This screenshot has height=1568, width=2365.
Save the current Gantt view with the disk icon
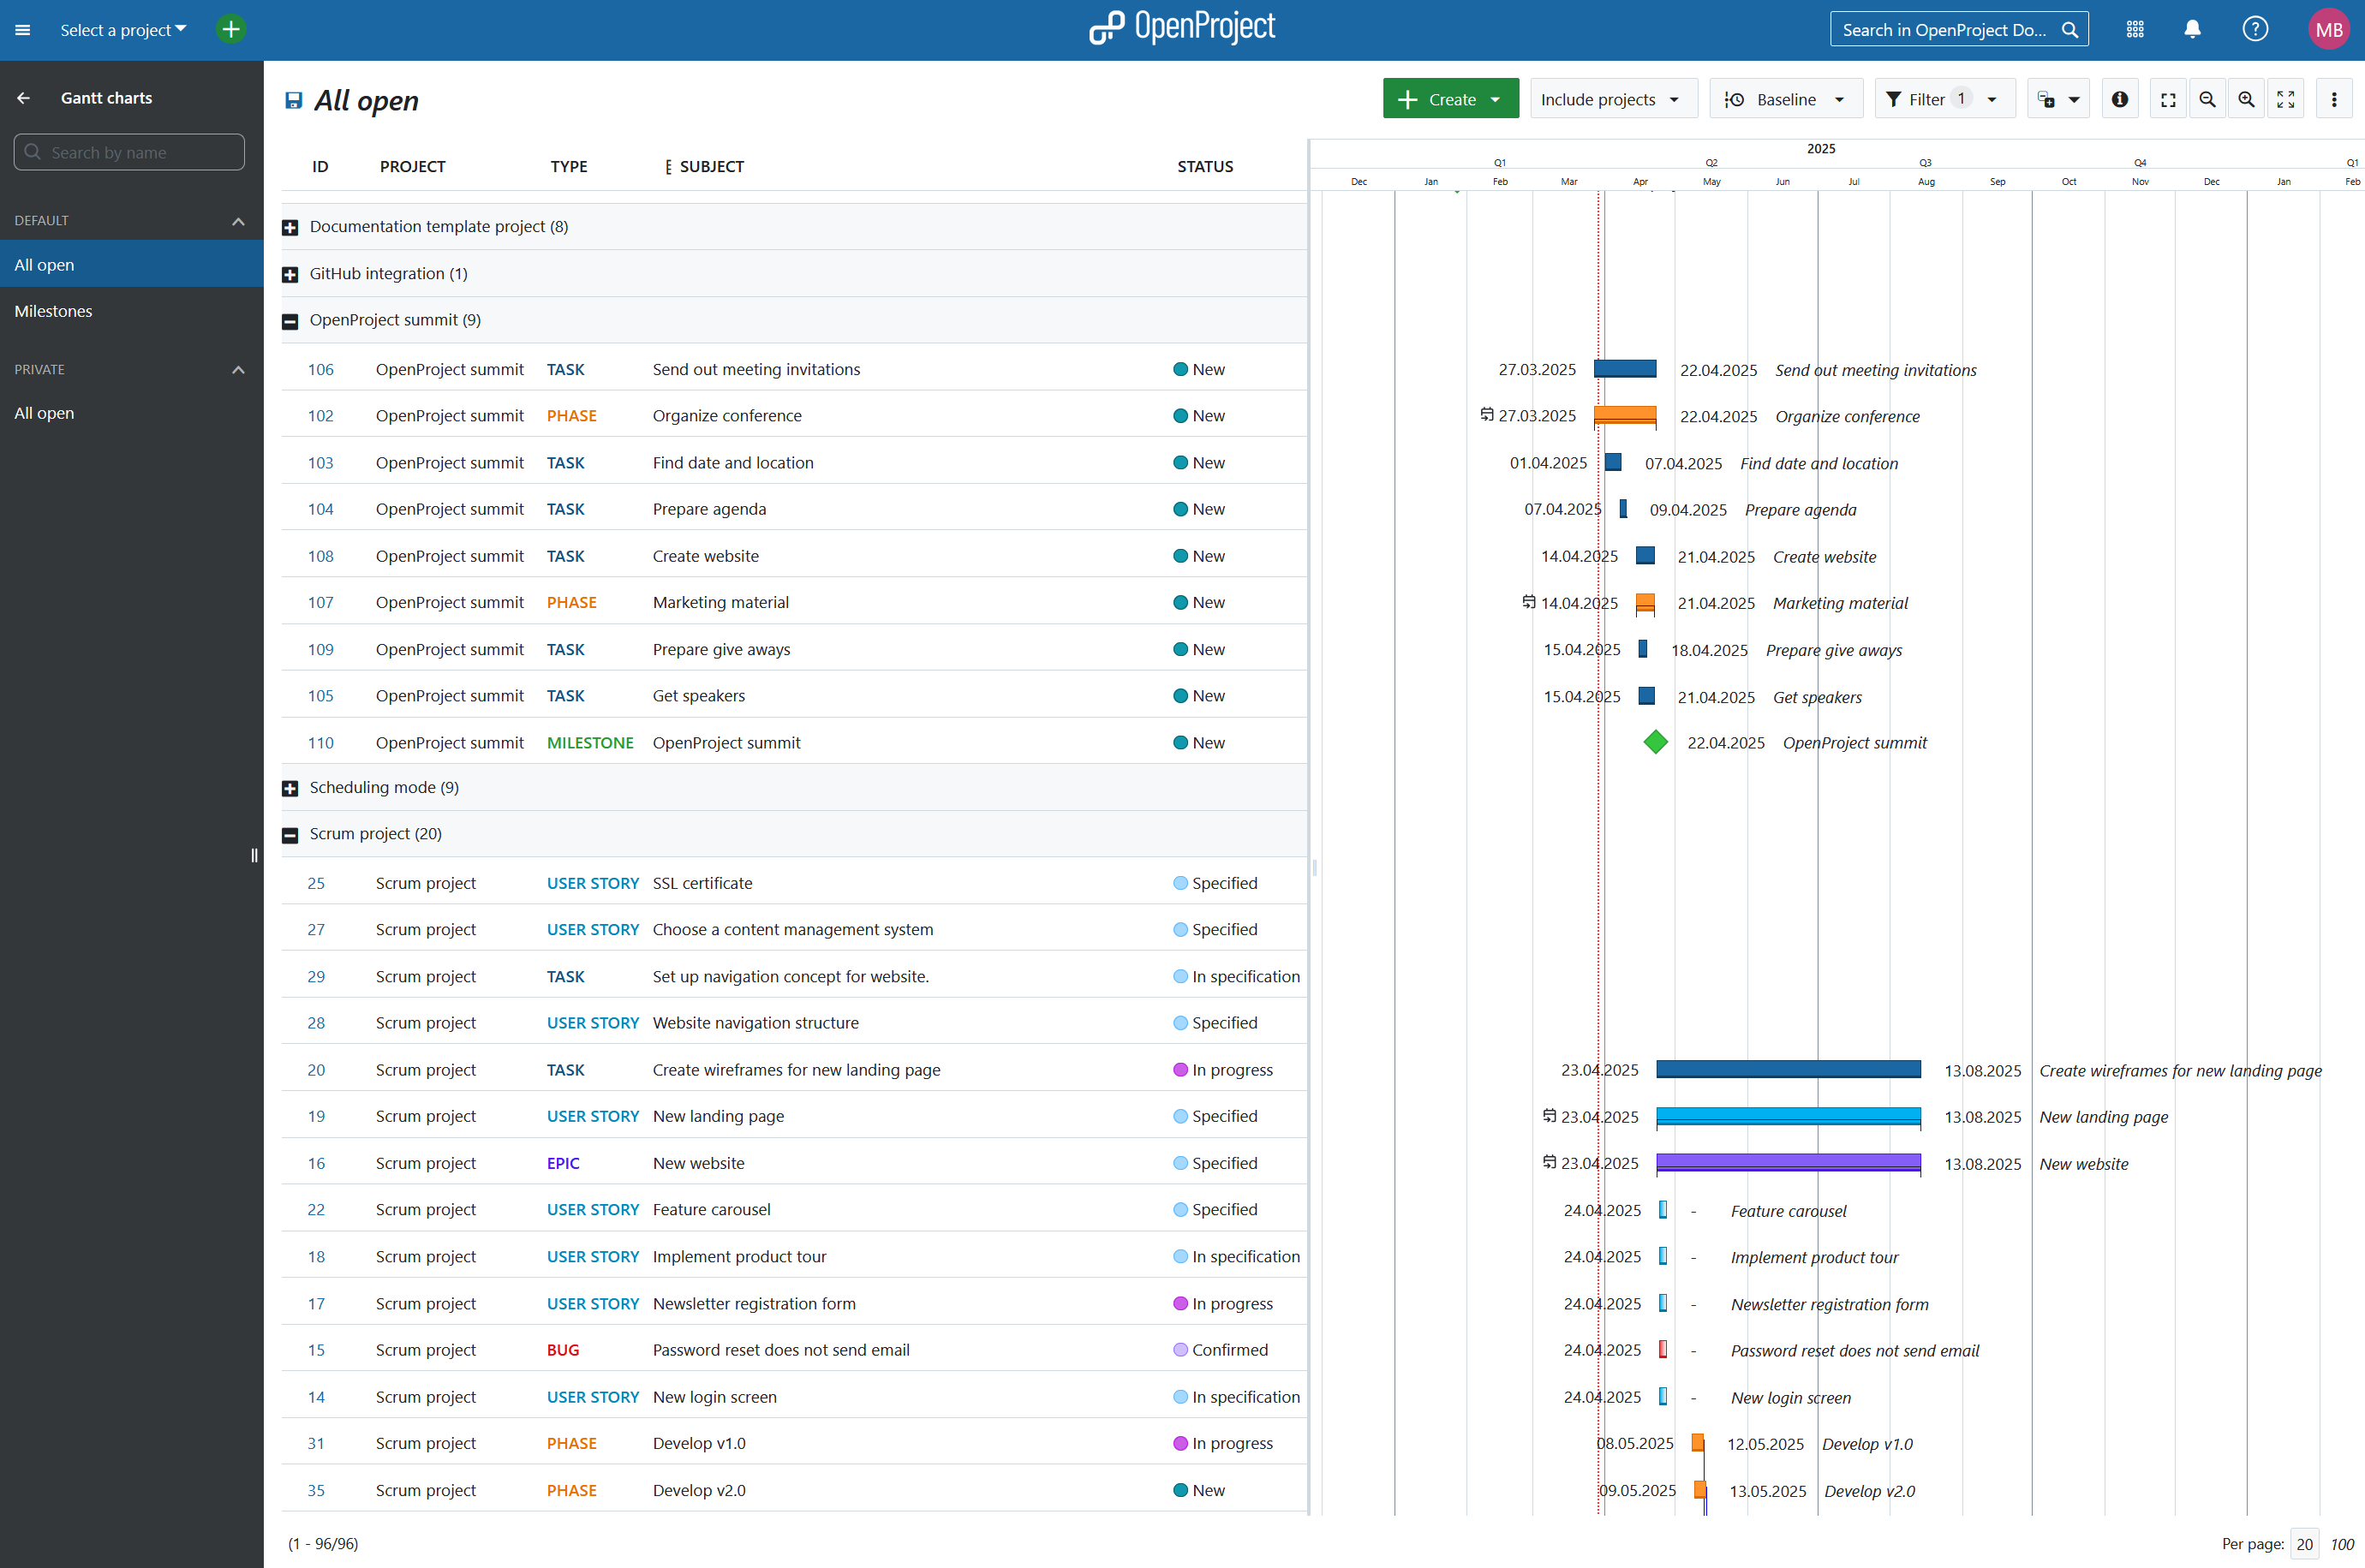coord(293,100)
